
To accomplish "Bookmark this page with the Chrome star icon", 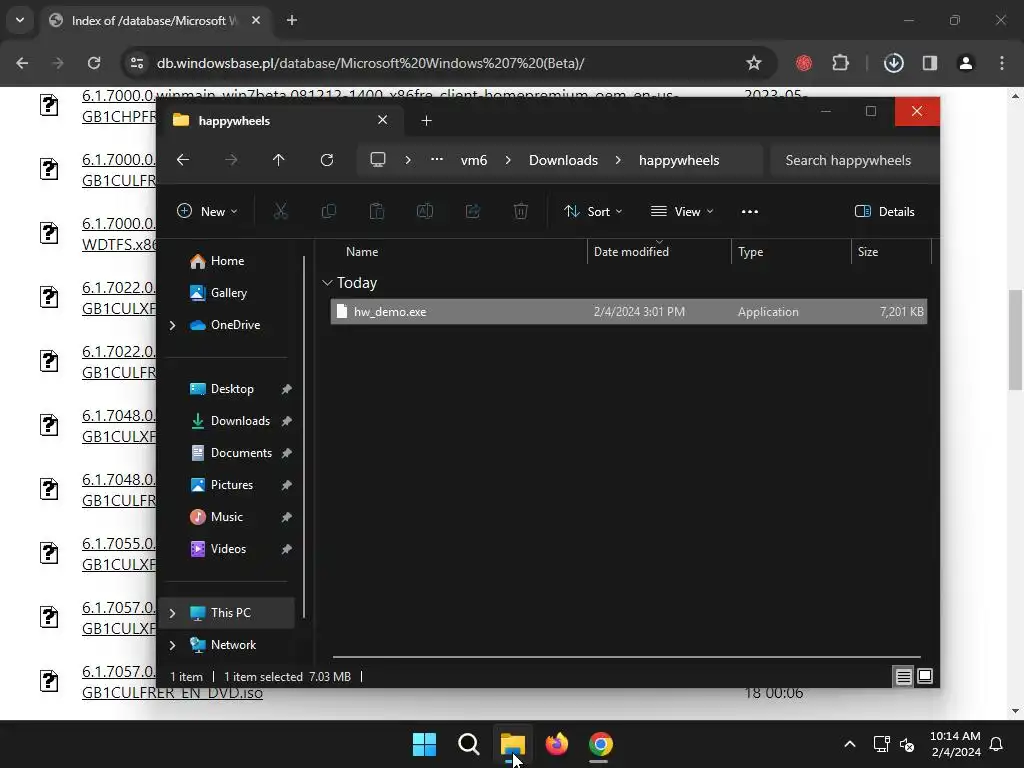I will [754, 63].
